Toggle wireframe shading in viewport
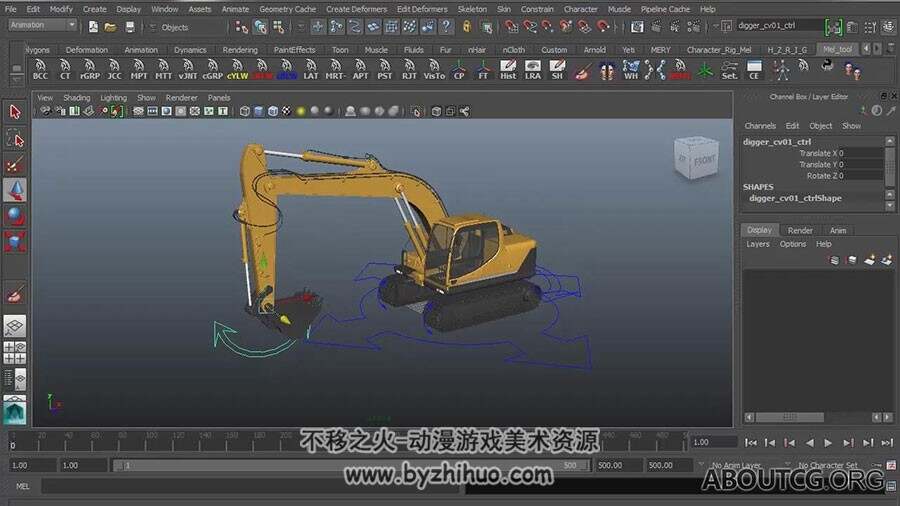The height and width of the screenshot is (506, 900). [x=245, y=111]
